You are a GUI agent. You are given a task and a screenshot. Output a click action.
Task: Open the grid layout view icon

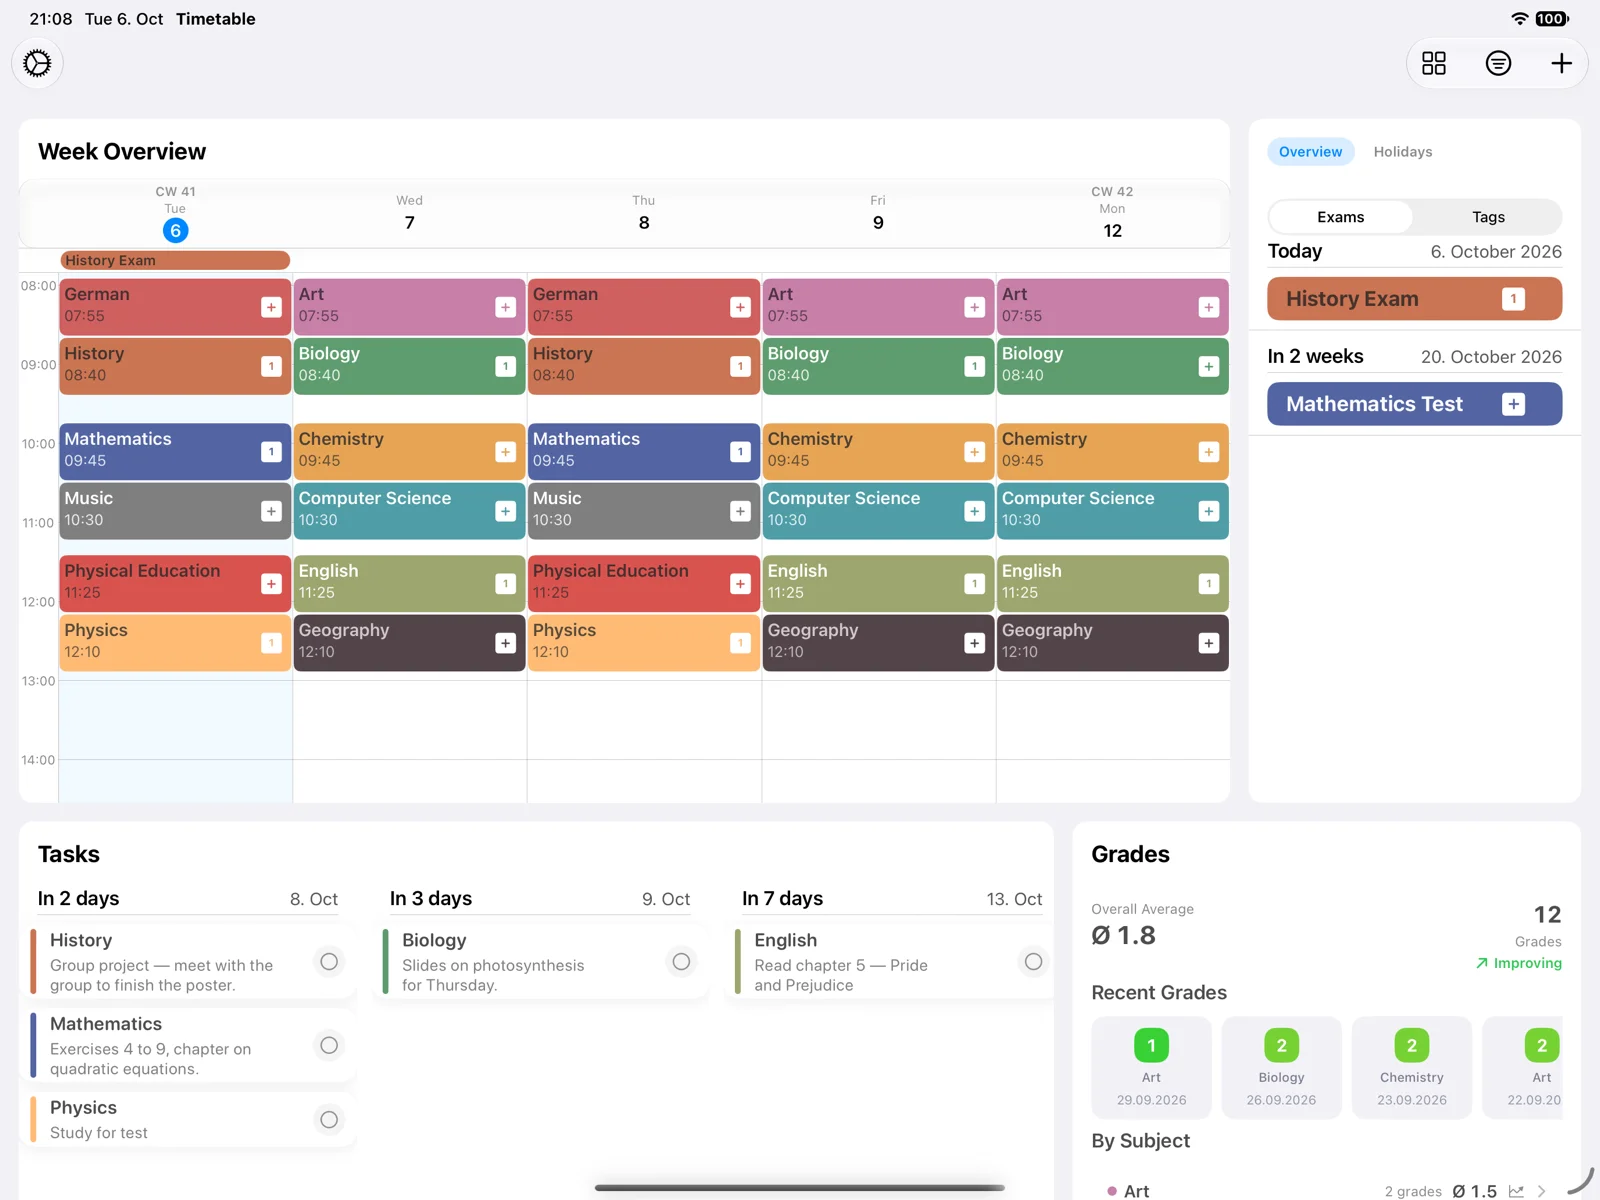point(1434,63)
